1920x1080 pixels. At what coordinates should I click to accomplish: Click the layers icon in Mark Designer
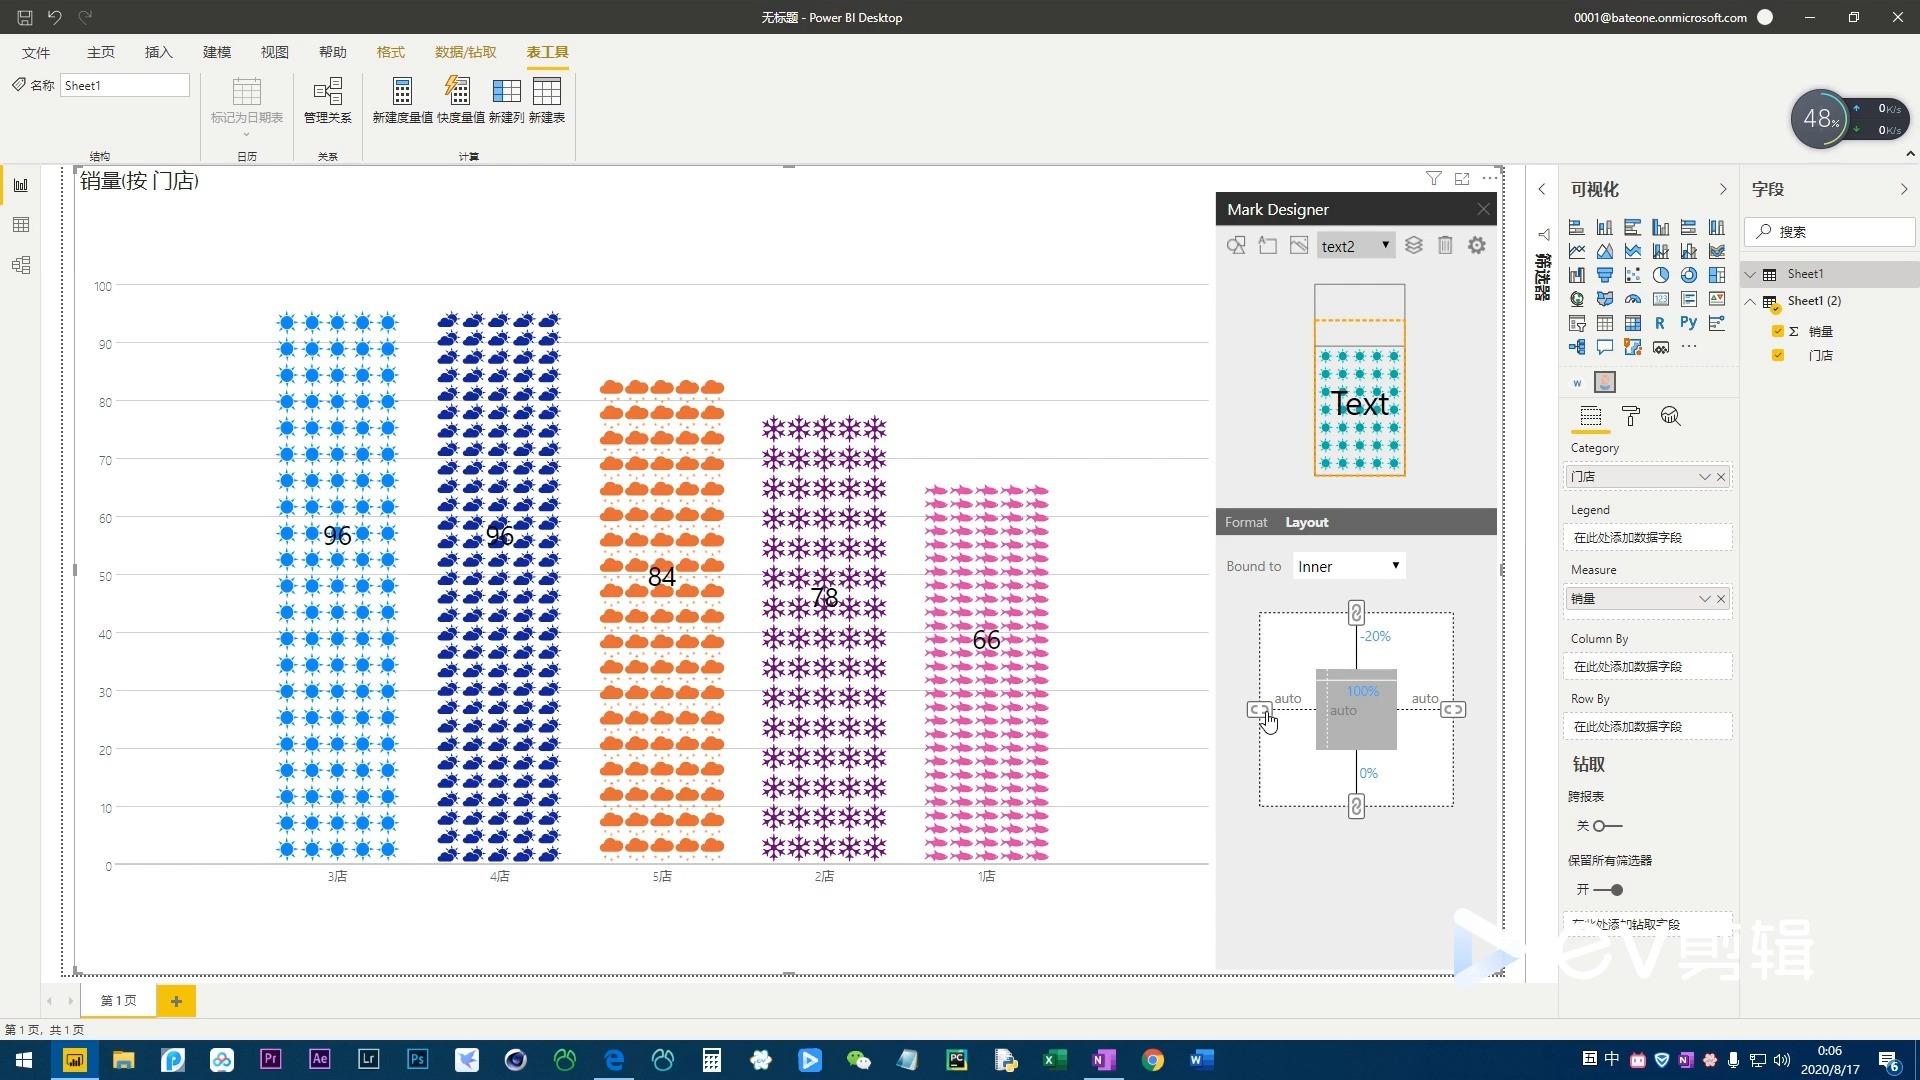(x=1413, y=245)
